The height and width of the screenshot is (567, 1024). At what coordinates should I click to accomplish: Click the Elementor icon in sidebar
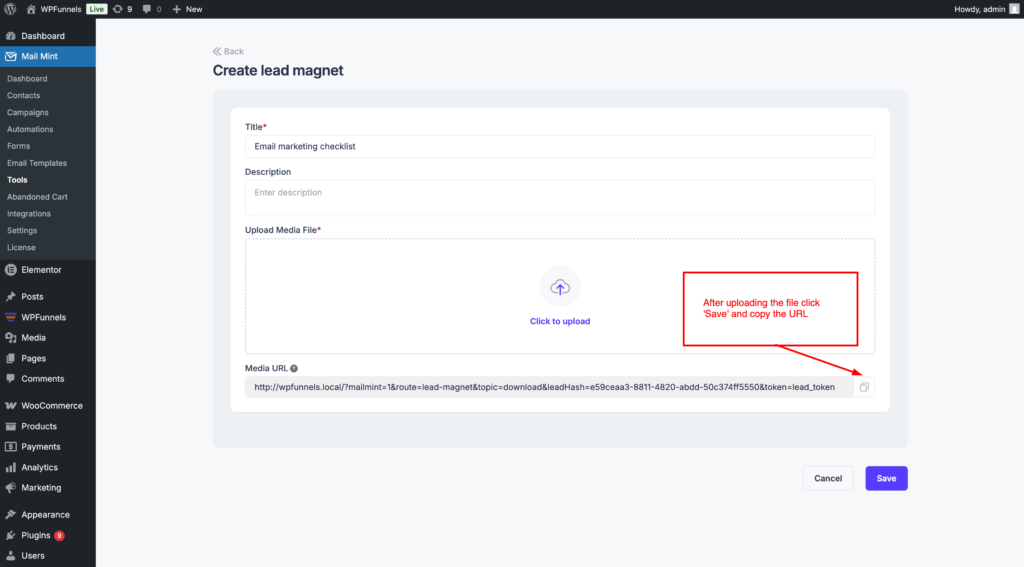(10, 270)
